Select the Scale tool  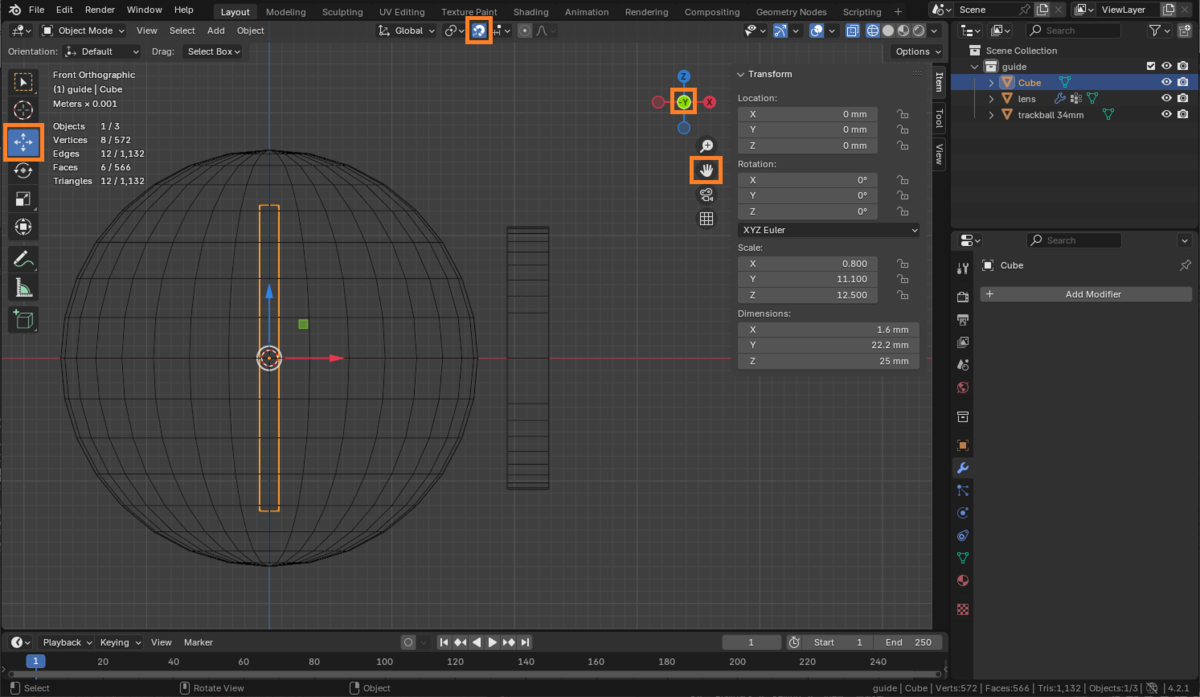(23, 199)
